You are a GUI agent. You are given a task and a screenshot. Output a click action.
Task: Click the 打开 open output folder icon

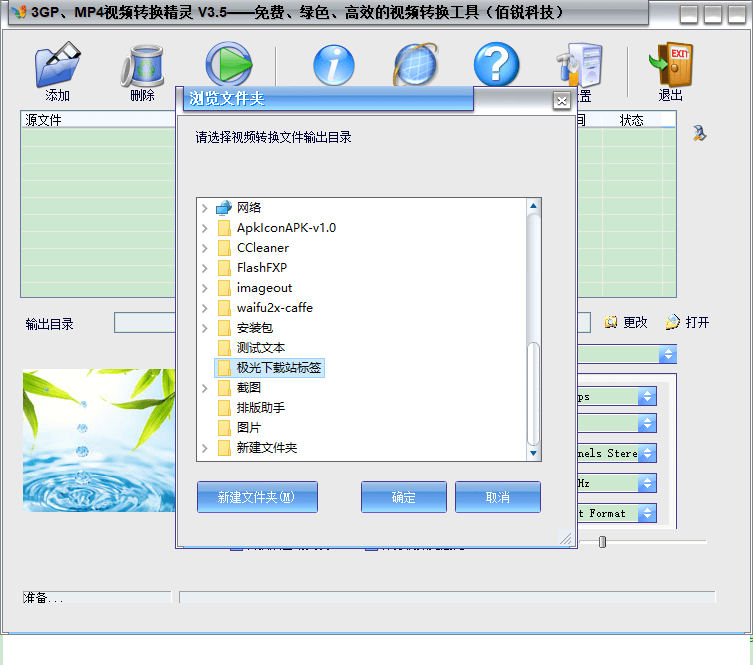(x=673, y=322)
